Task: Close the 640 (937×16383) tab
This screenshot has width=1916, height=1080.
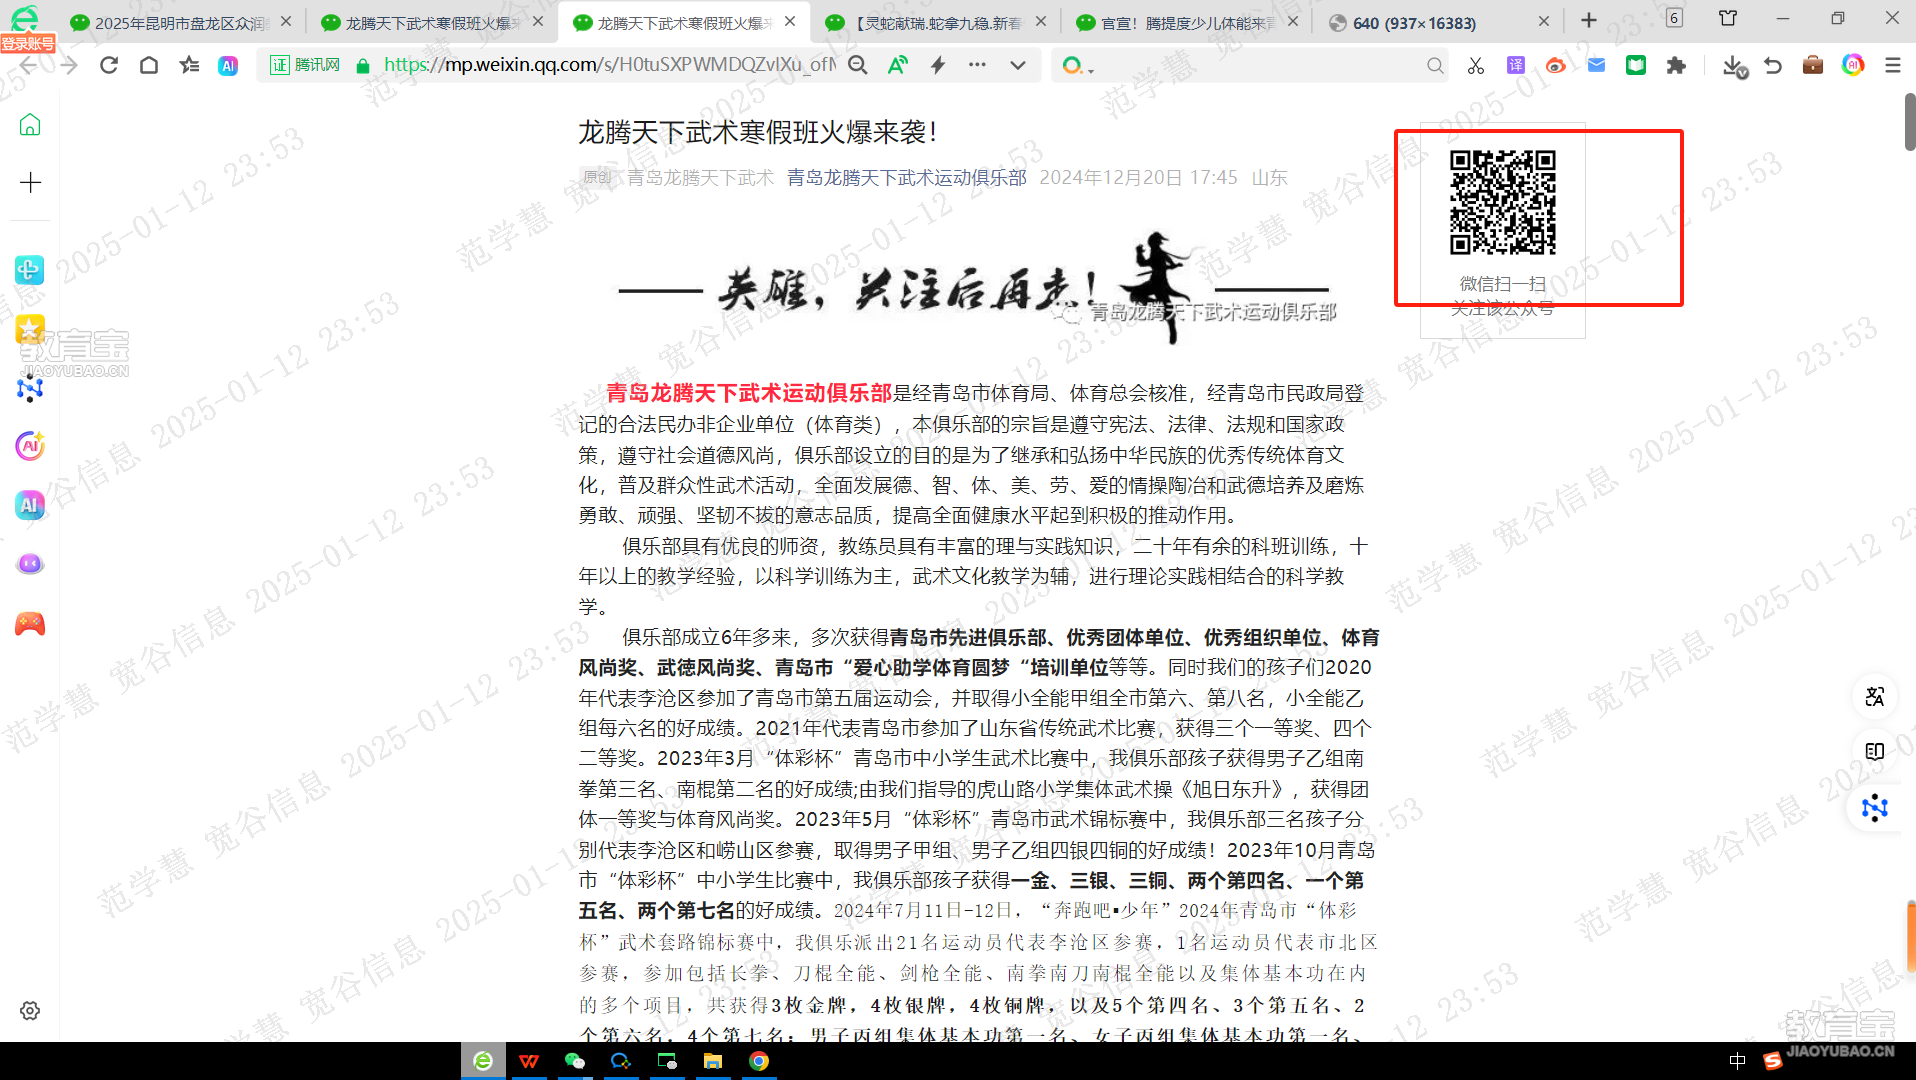Action: [1543, 21]
